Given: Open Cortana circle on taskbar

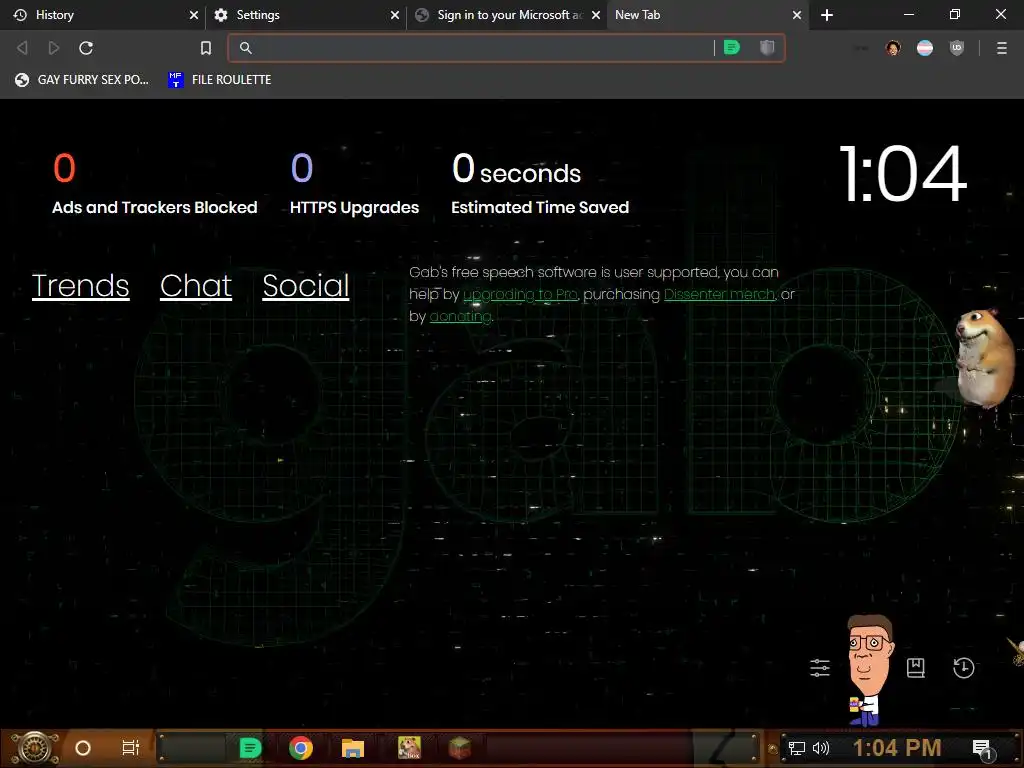Looking at the screenshot, I should click(x=83, y=748).
